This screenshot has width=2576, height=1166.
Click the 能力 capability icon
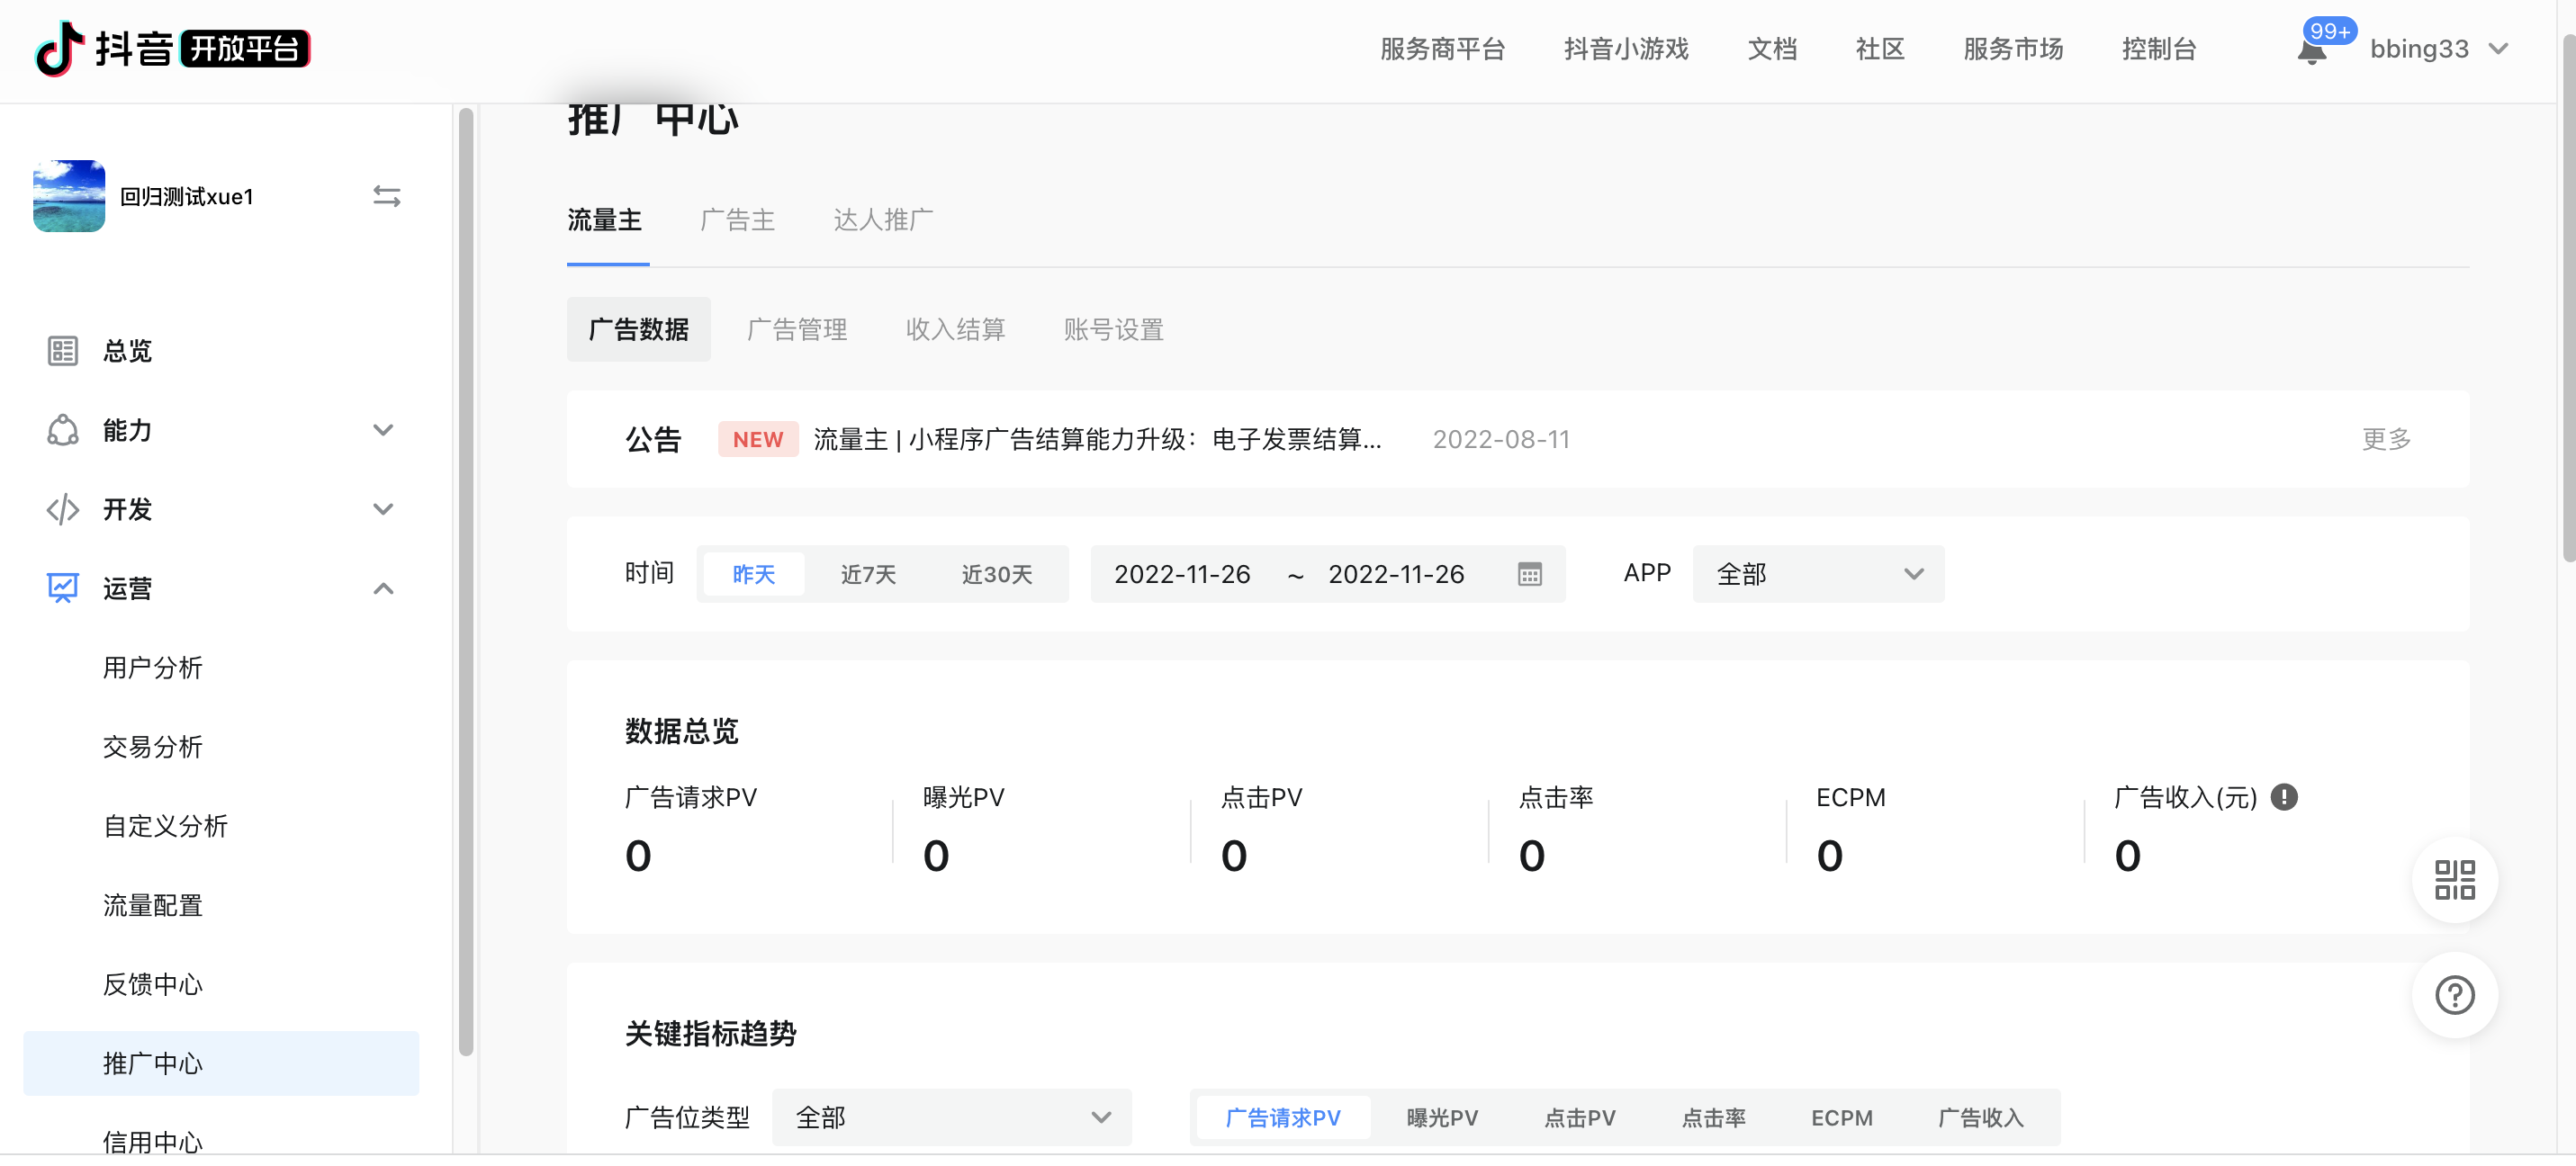coord(63,430)
